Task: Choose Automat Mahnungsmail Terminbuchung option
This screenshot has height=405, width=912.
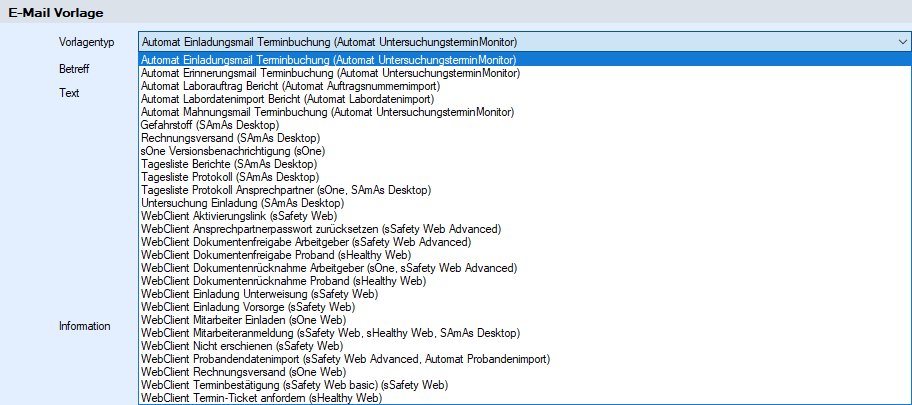Action: 525,112
